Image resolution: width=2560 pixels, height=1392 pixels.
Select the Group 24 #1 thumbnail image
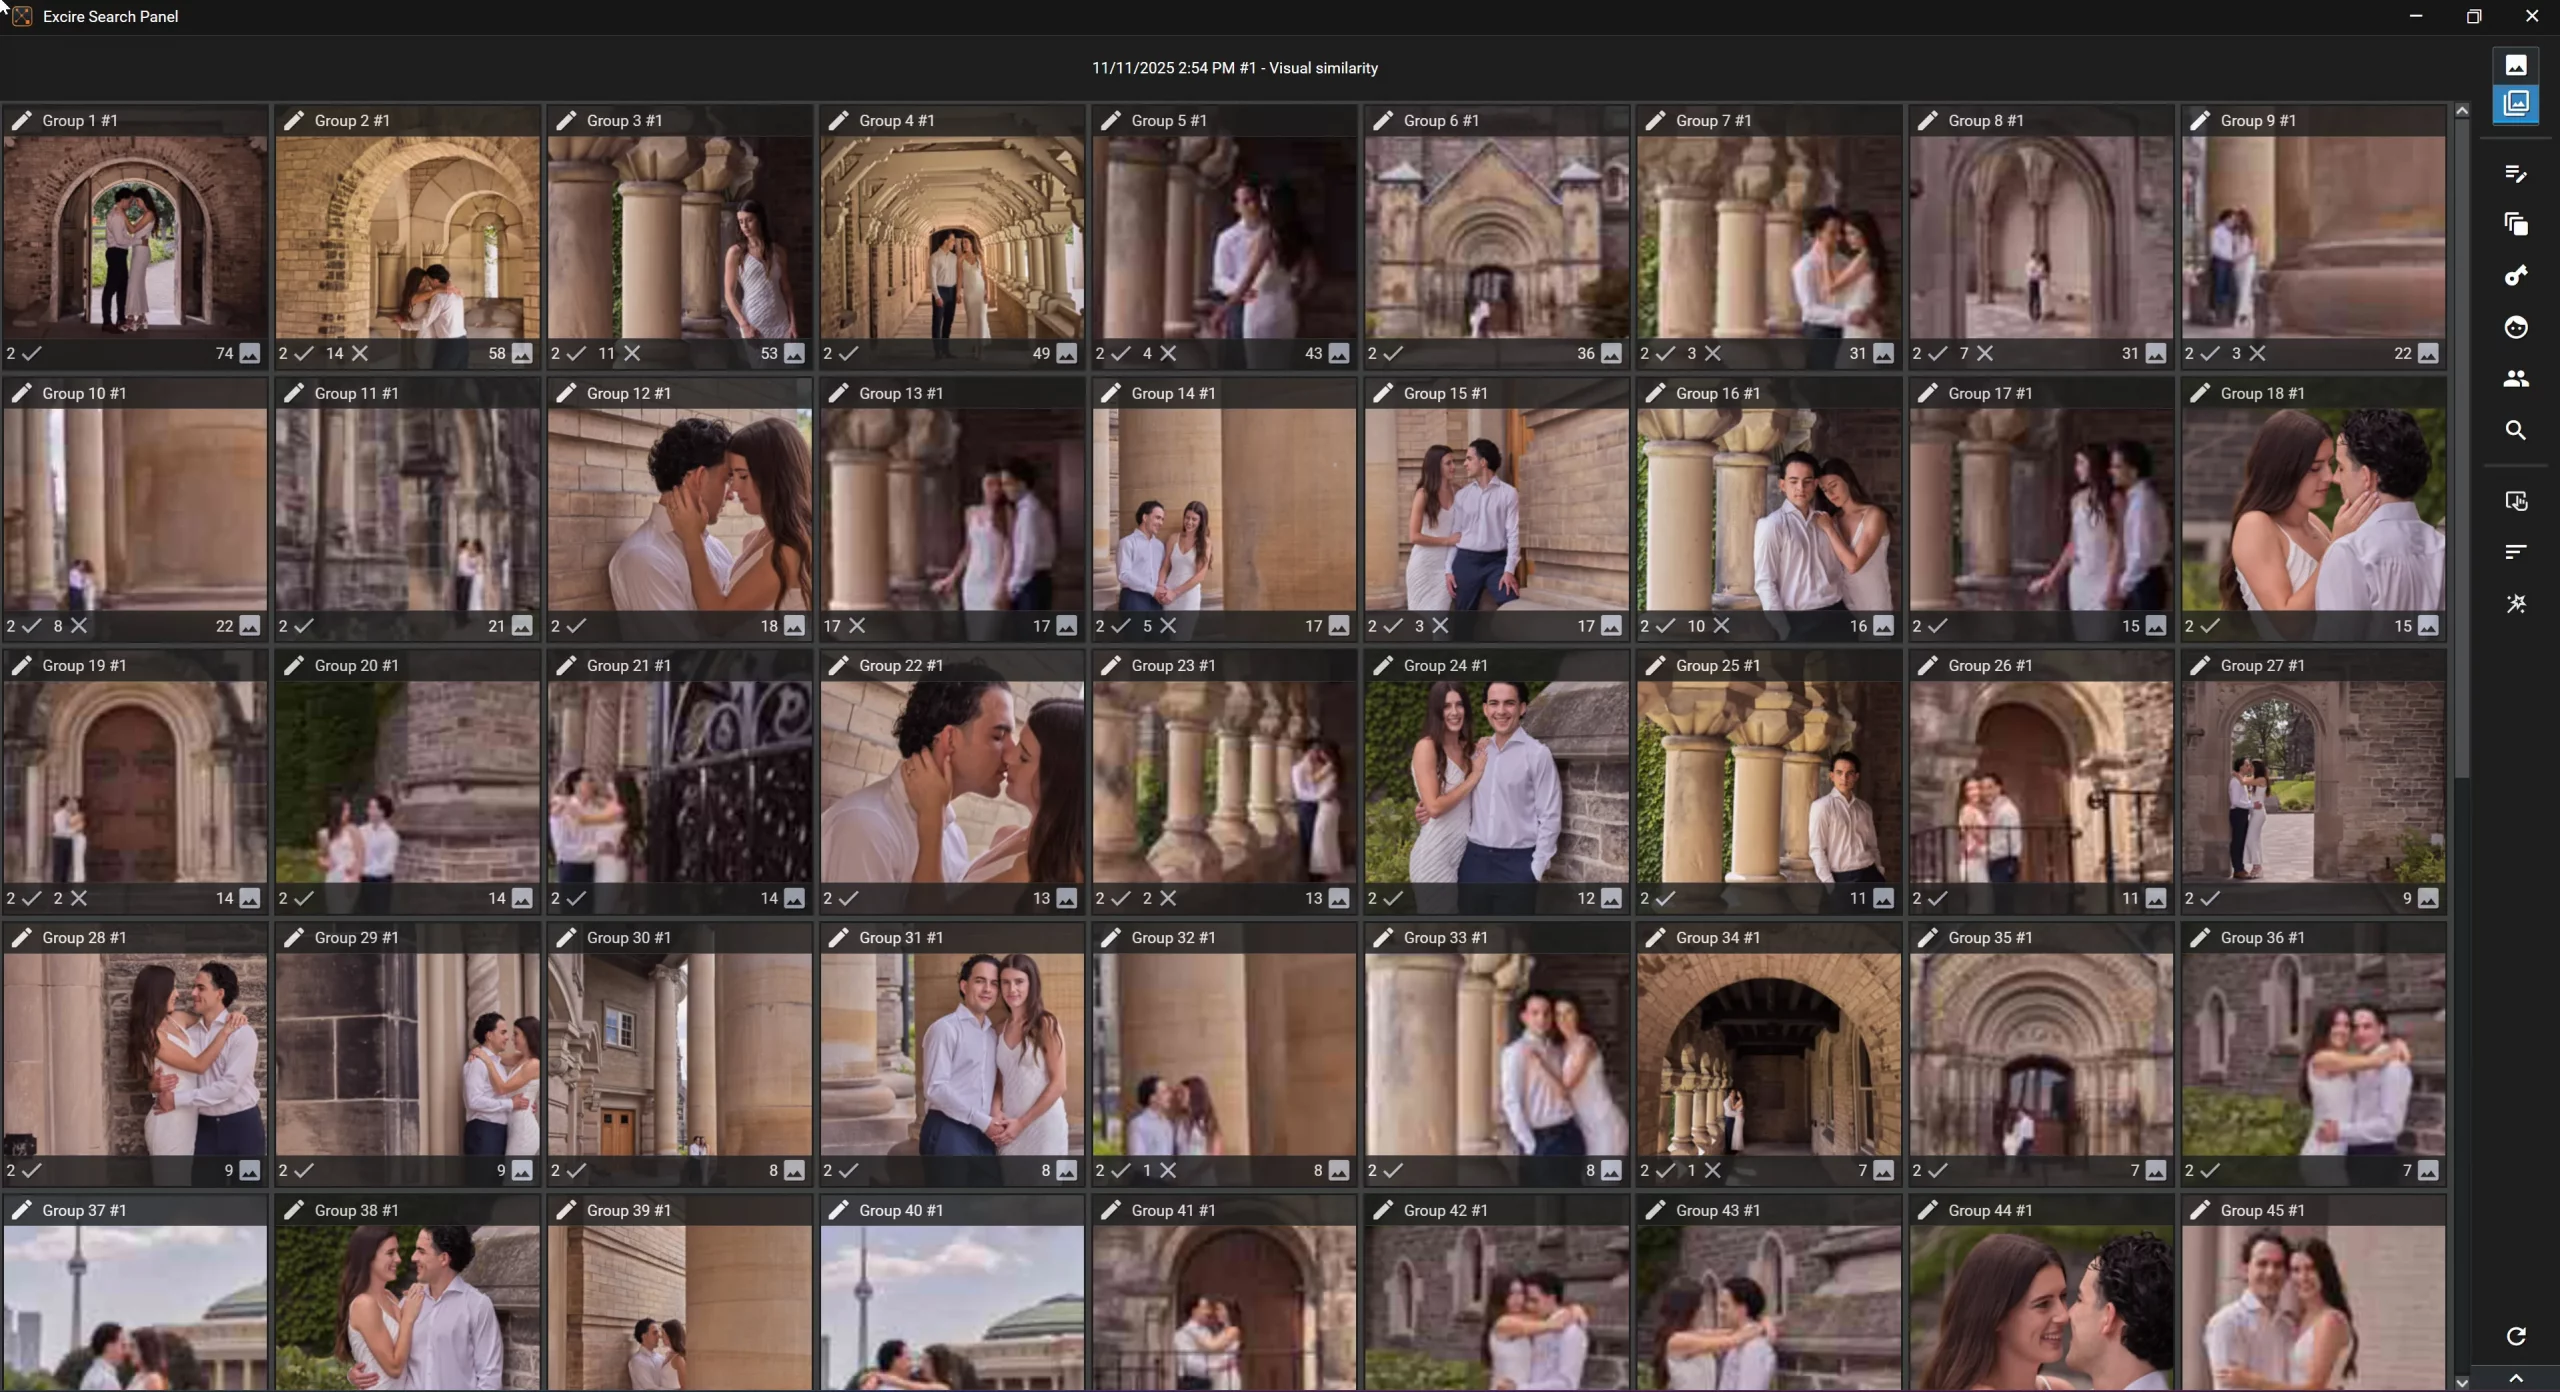1496,782
